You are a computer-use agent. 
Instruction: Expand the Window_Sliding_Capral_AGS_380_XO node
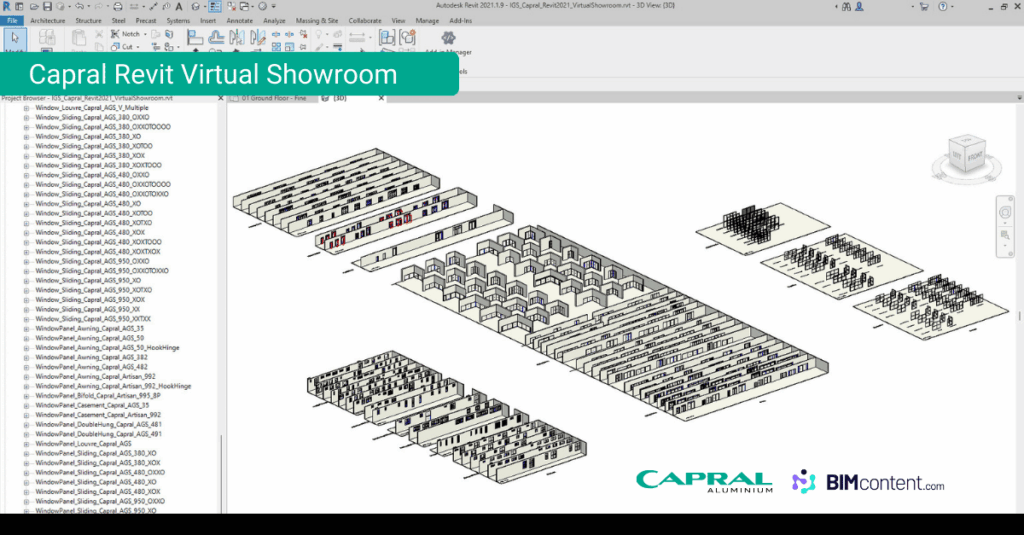[x=26, y=137]
